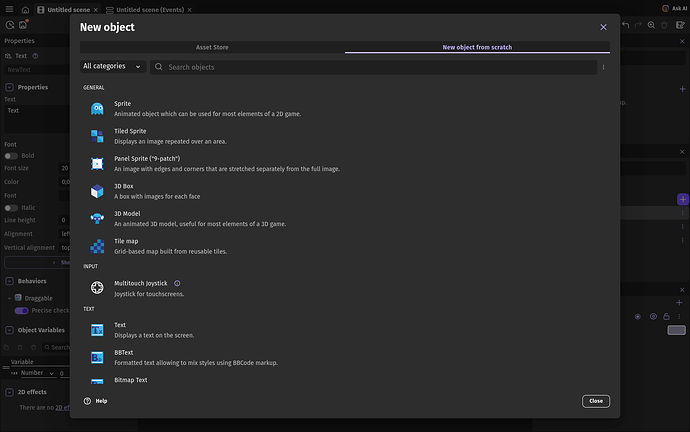Select the 3D Box object icon
This screenshot has width=690, height=432.
(x=97, y=191)
